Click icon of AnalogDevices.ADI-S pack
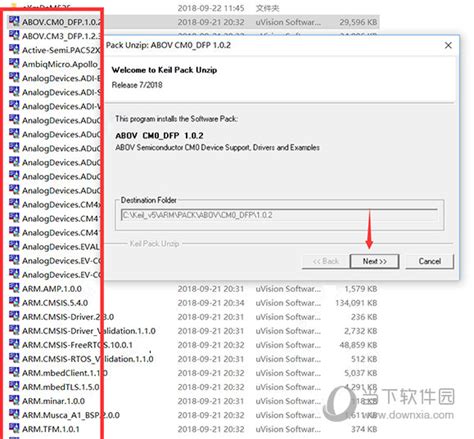The image size is (474, 439). [14, 91]
